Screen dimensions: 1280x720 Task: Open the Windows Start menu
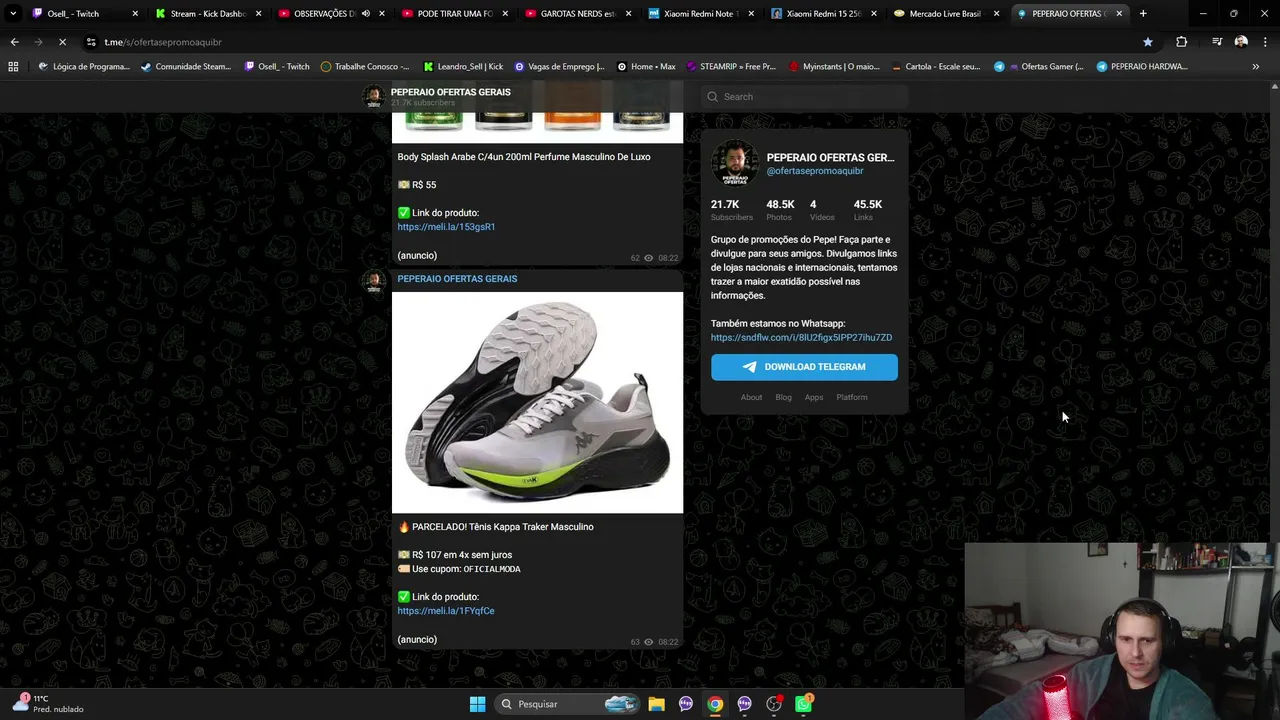(x=477, y=704)
